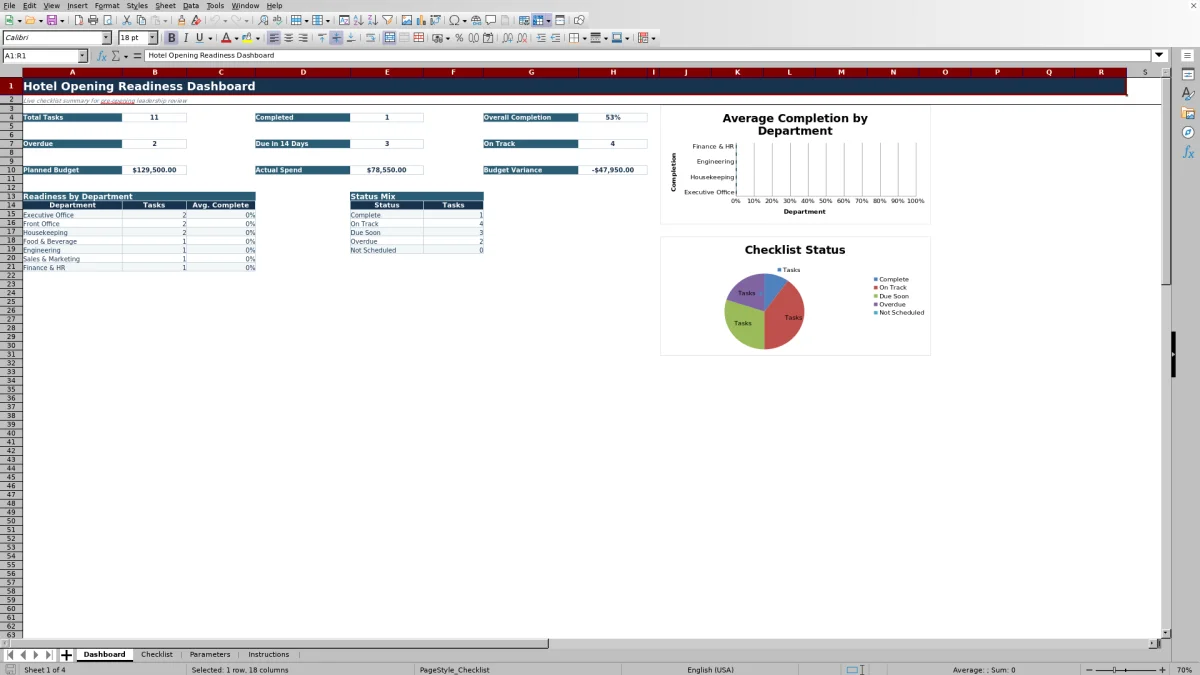This screenshot has height=675, width=1200.
Task: Click the Sort Descending icon
Action: click(372, 20)
